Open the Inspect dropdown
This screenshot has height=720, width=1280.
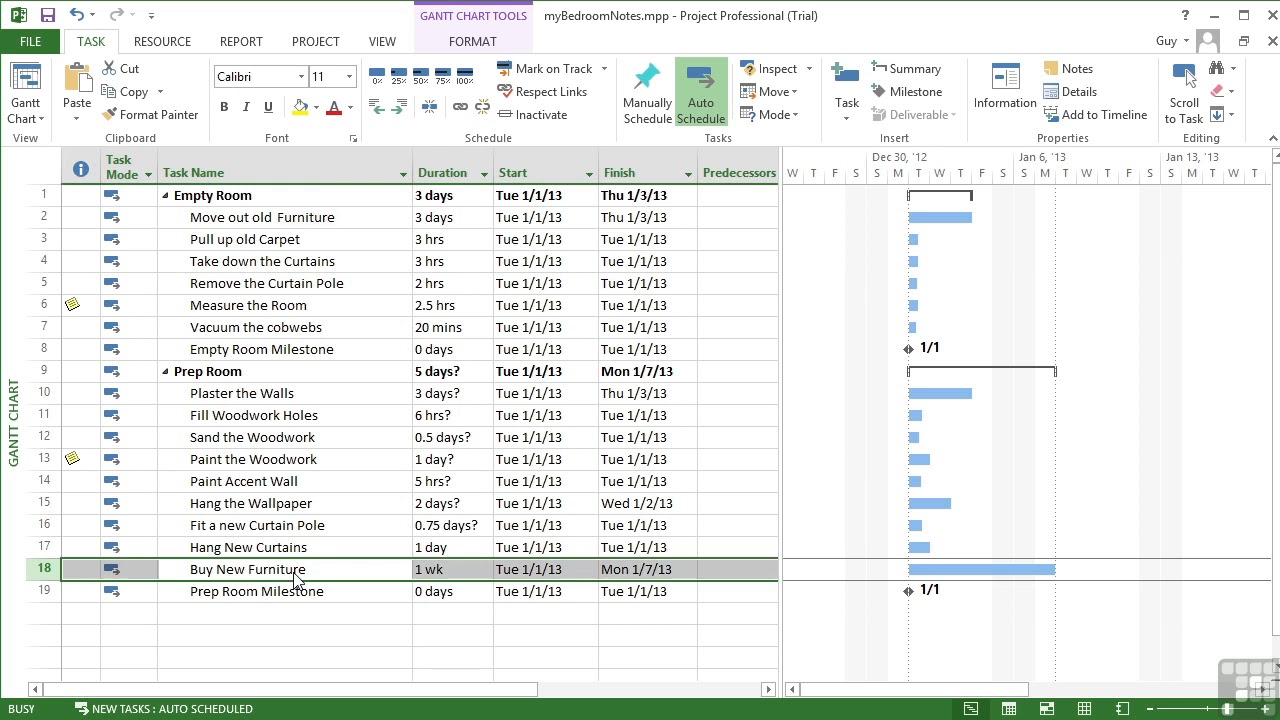776,68
